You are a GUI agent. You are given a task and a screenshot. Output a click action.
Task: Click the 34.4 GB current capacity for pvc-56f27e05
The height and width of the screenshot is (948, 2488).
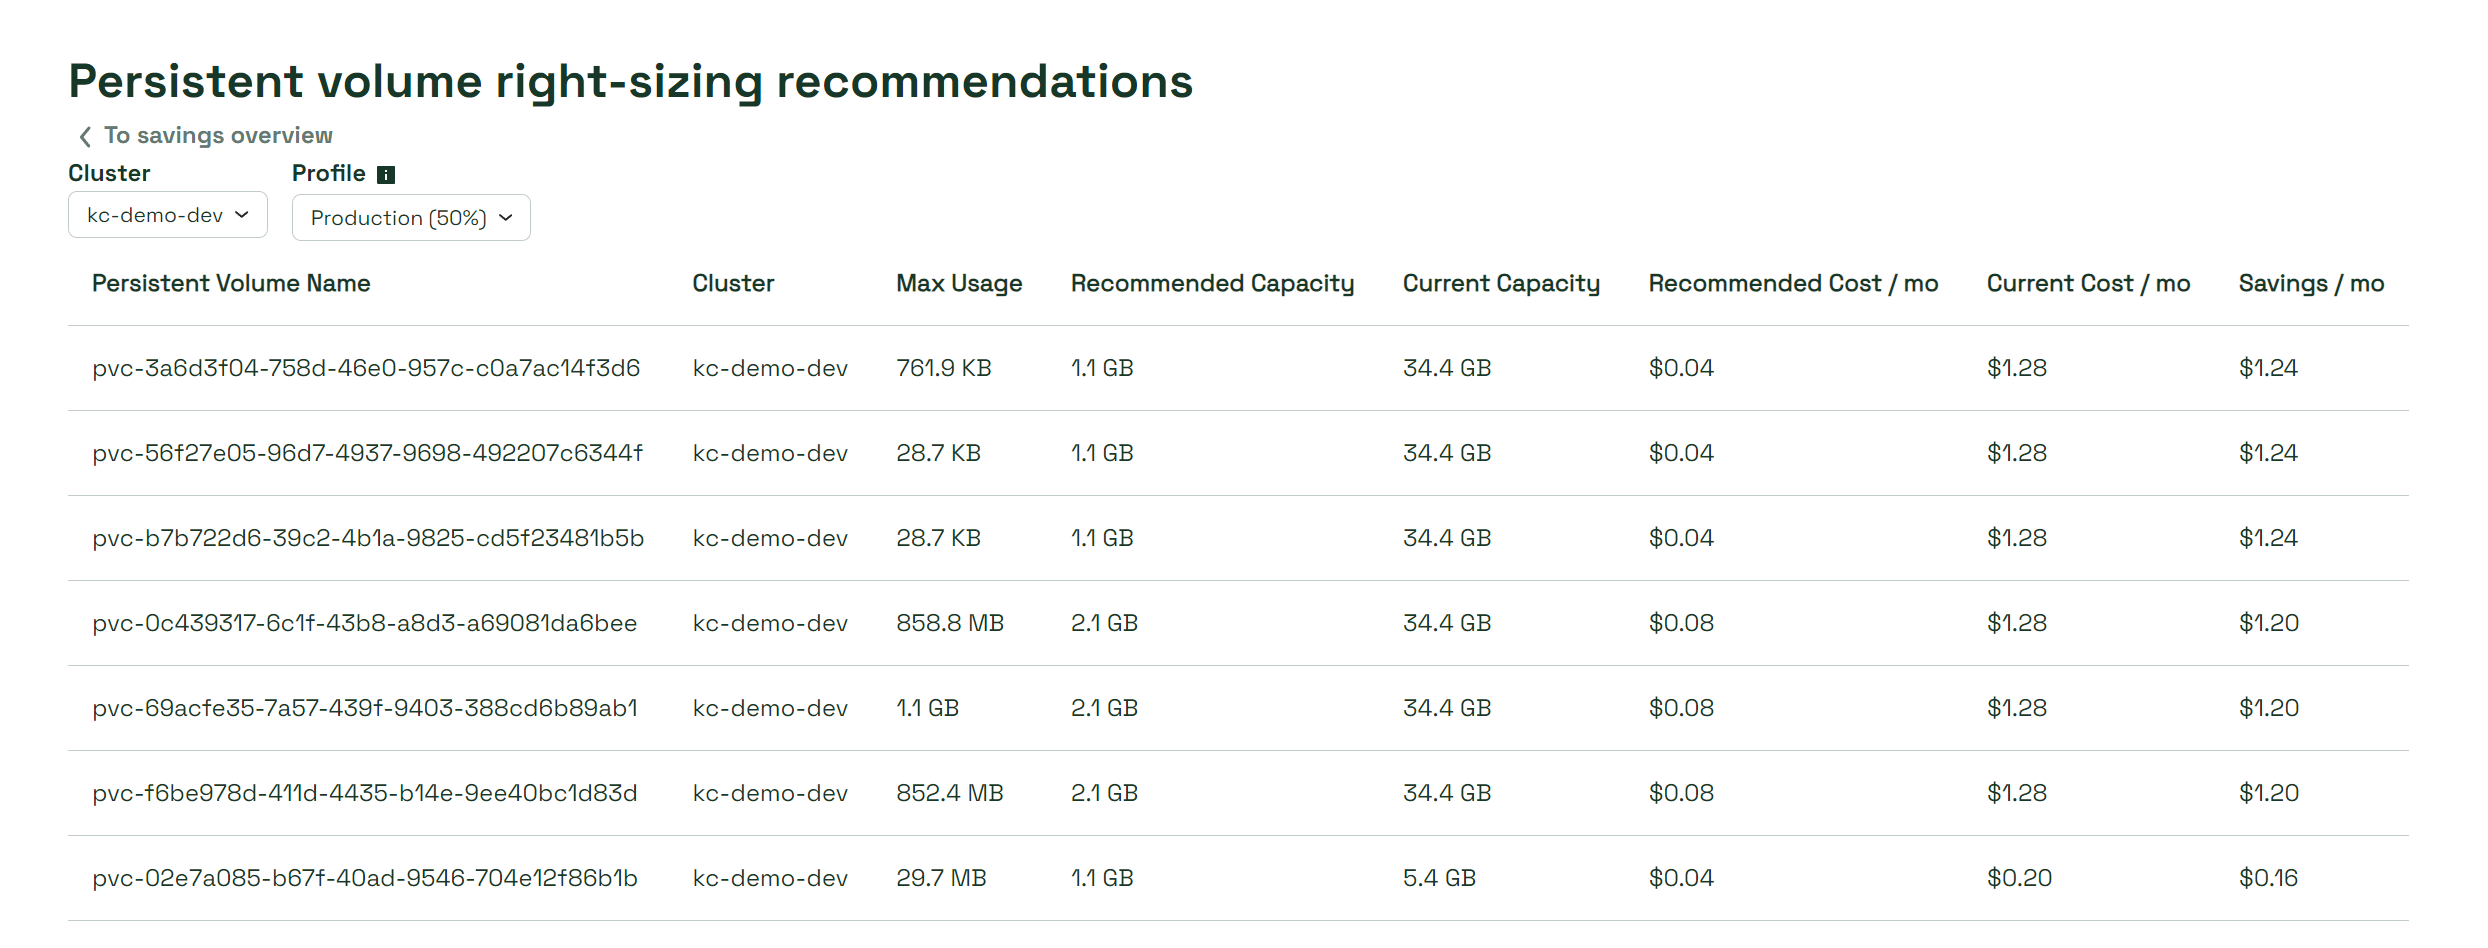[1446, 453]
